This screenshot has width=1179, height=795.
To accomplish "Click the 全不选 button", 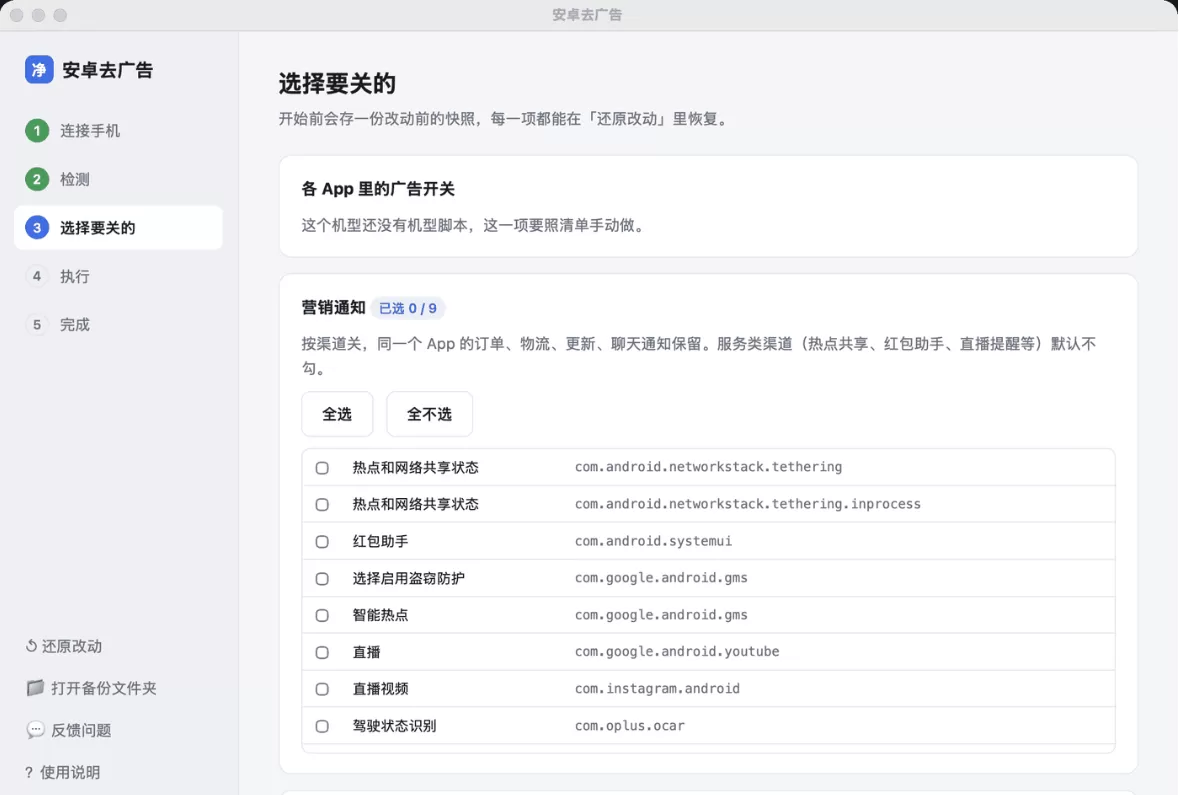I will [x=429, y=414].
